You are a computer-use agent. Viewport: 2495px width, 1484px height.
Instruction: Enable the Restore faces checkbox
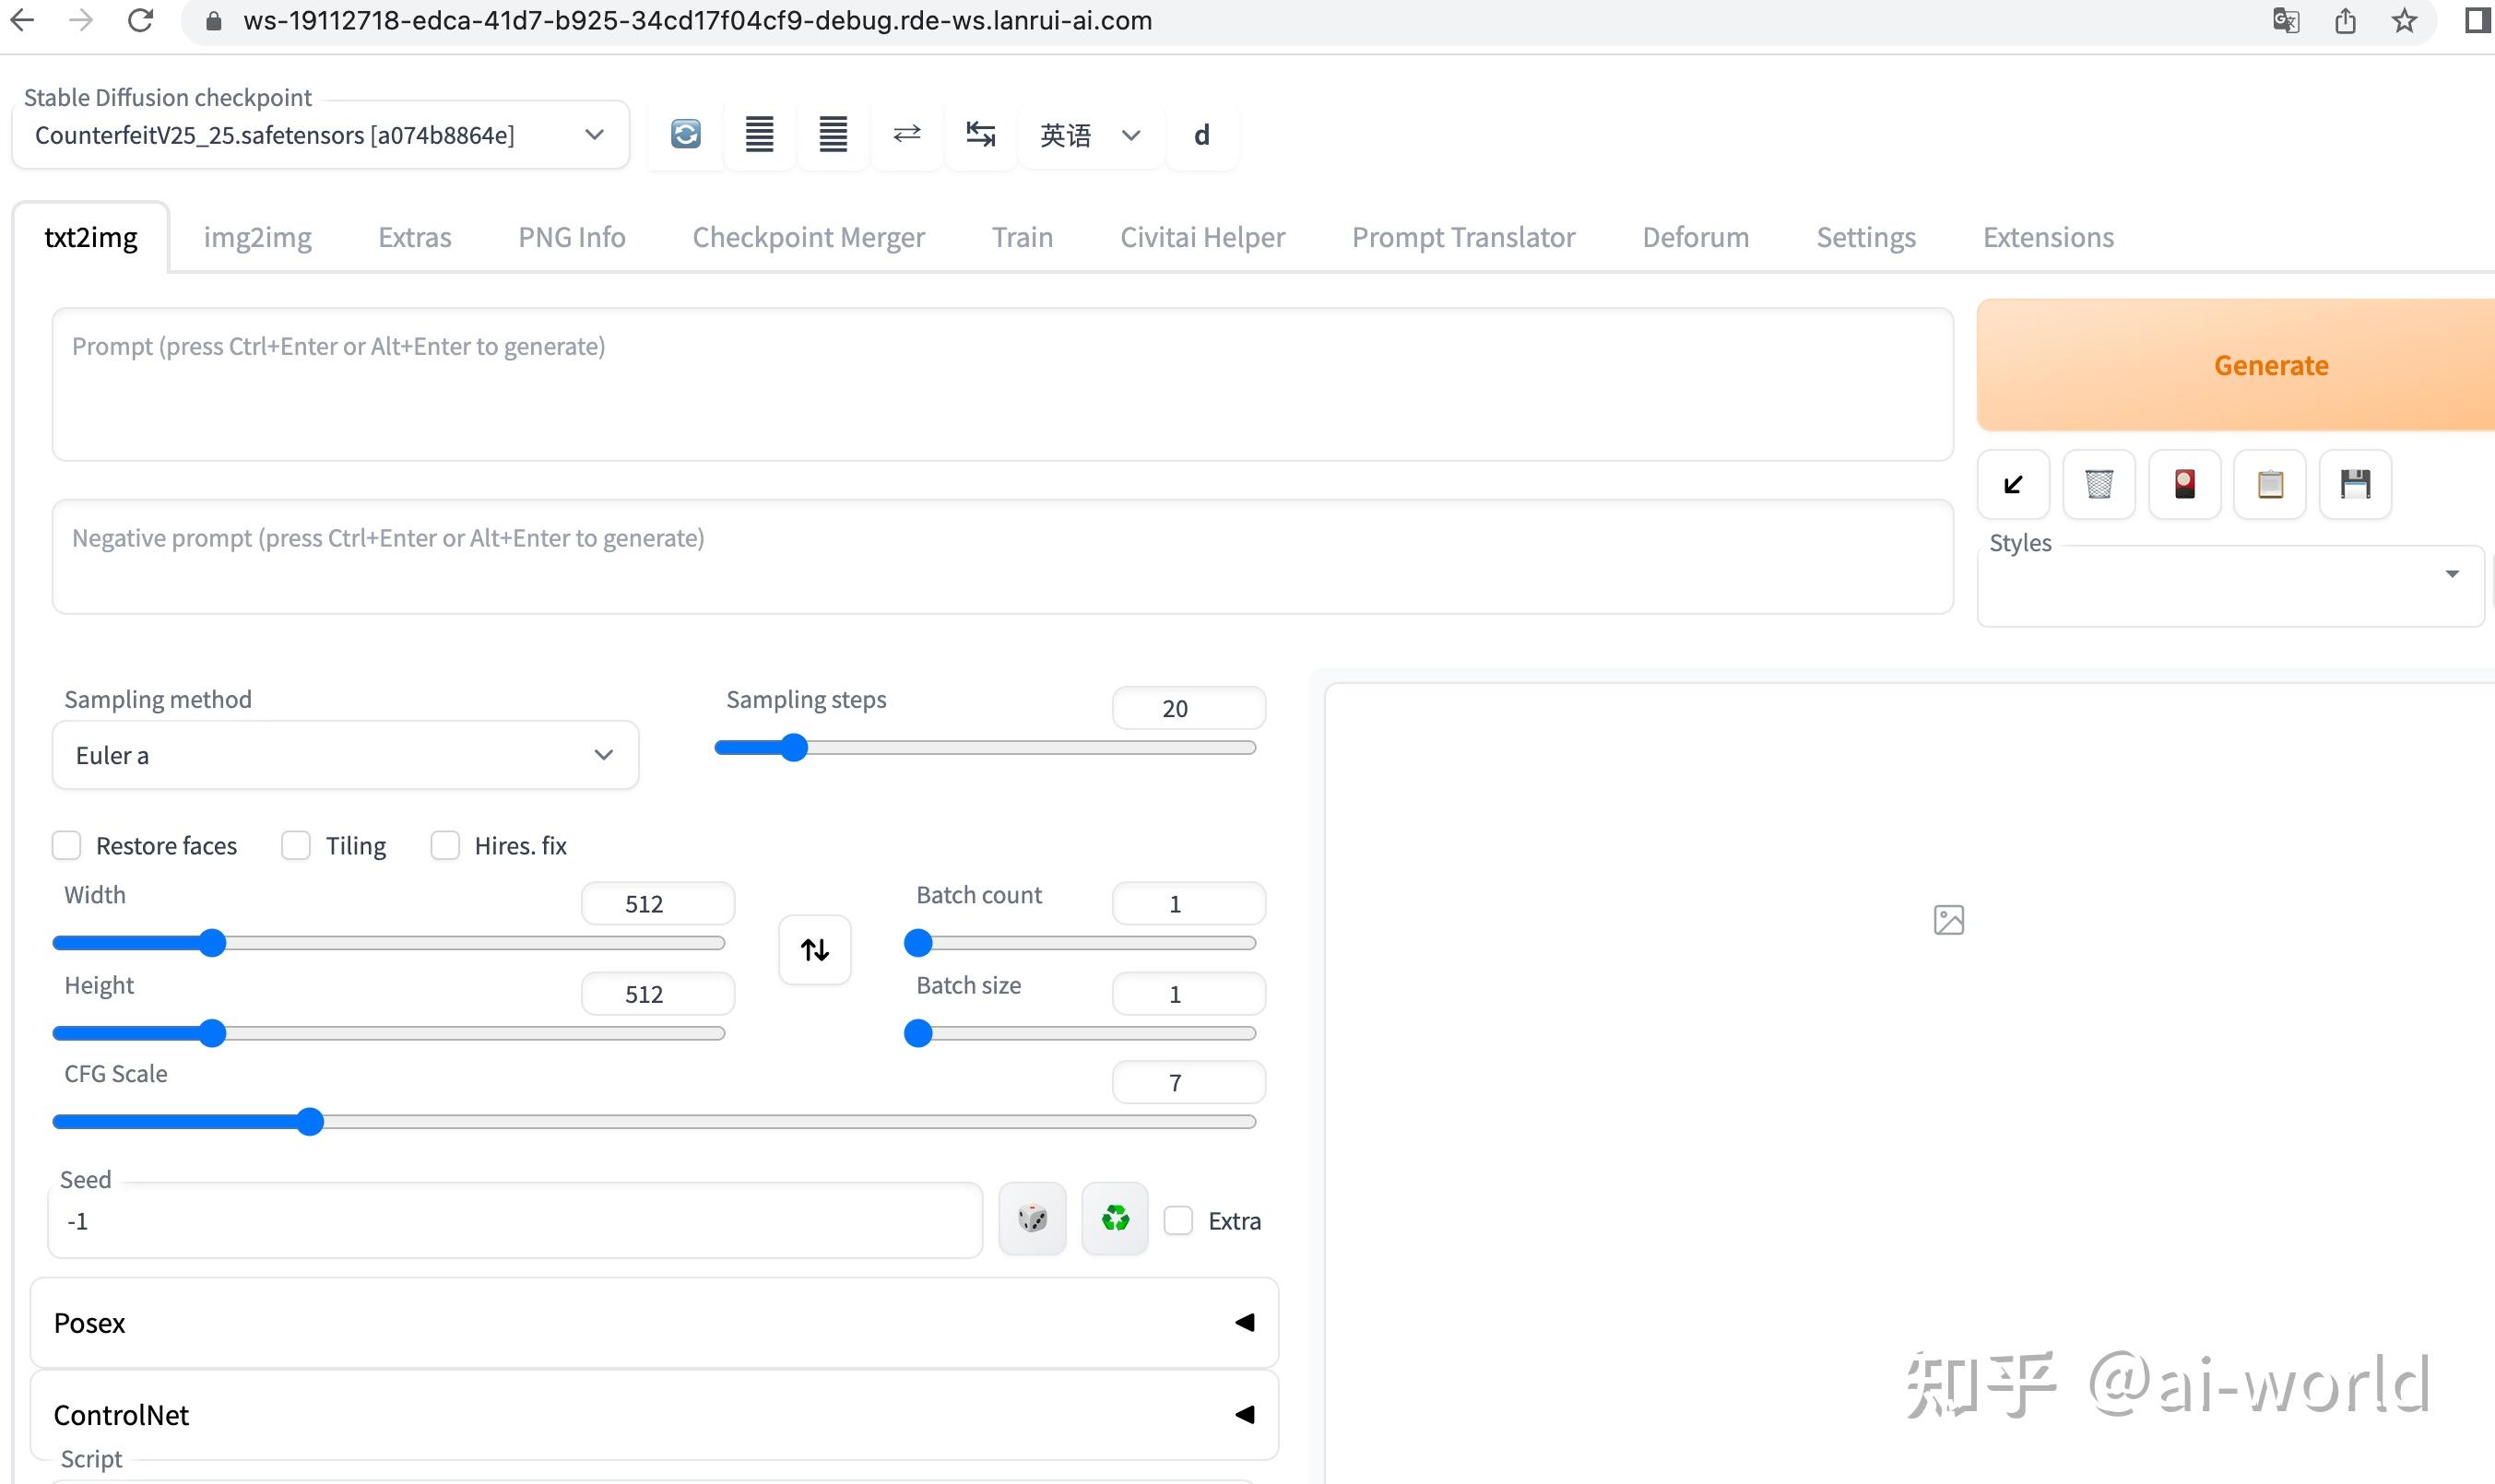[67, 846]
